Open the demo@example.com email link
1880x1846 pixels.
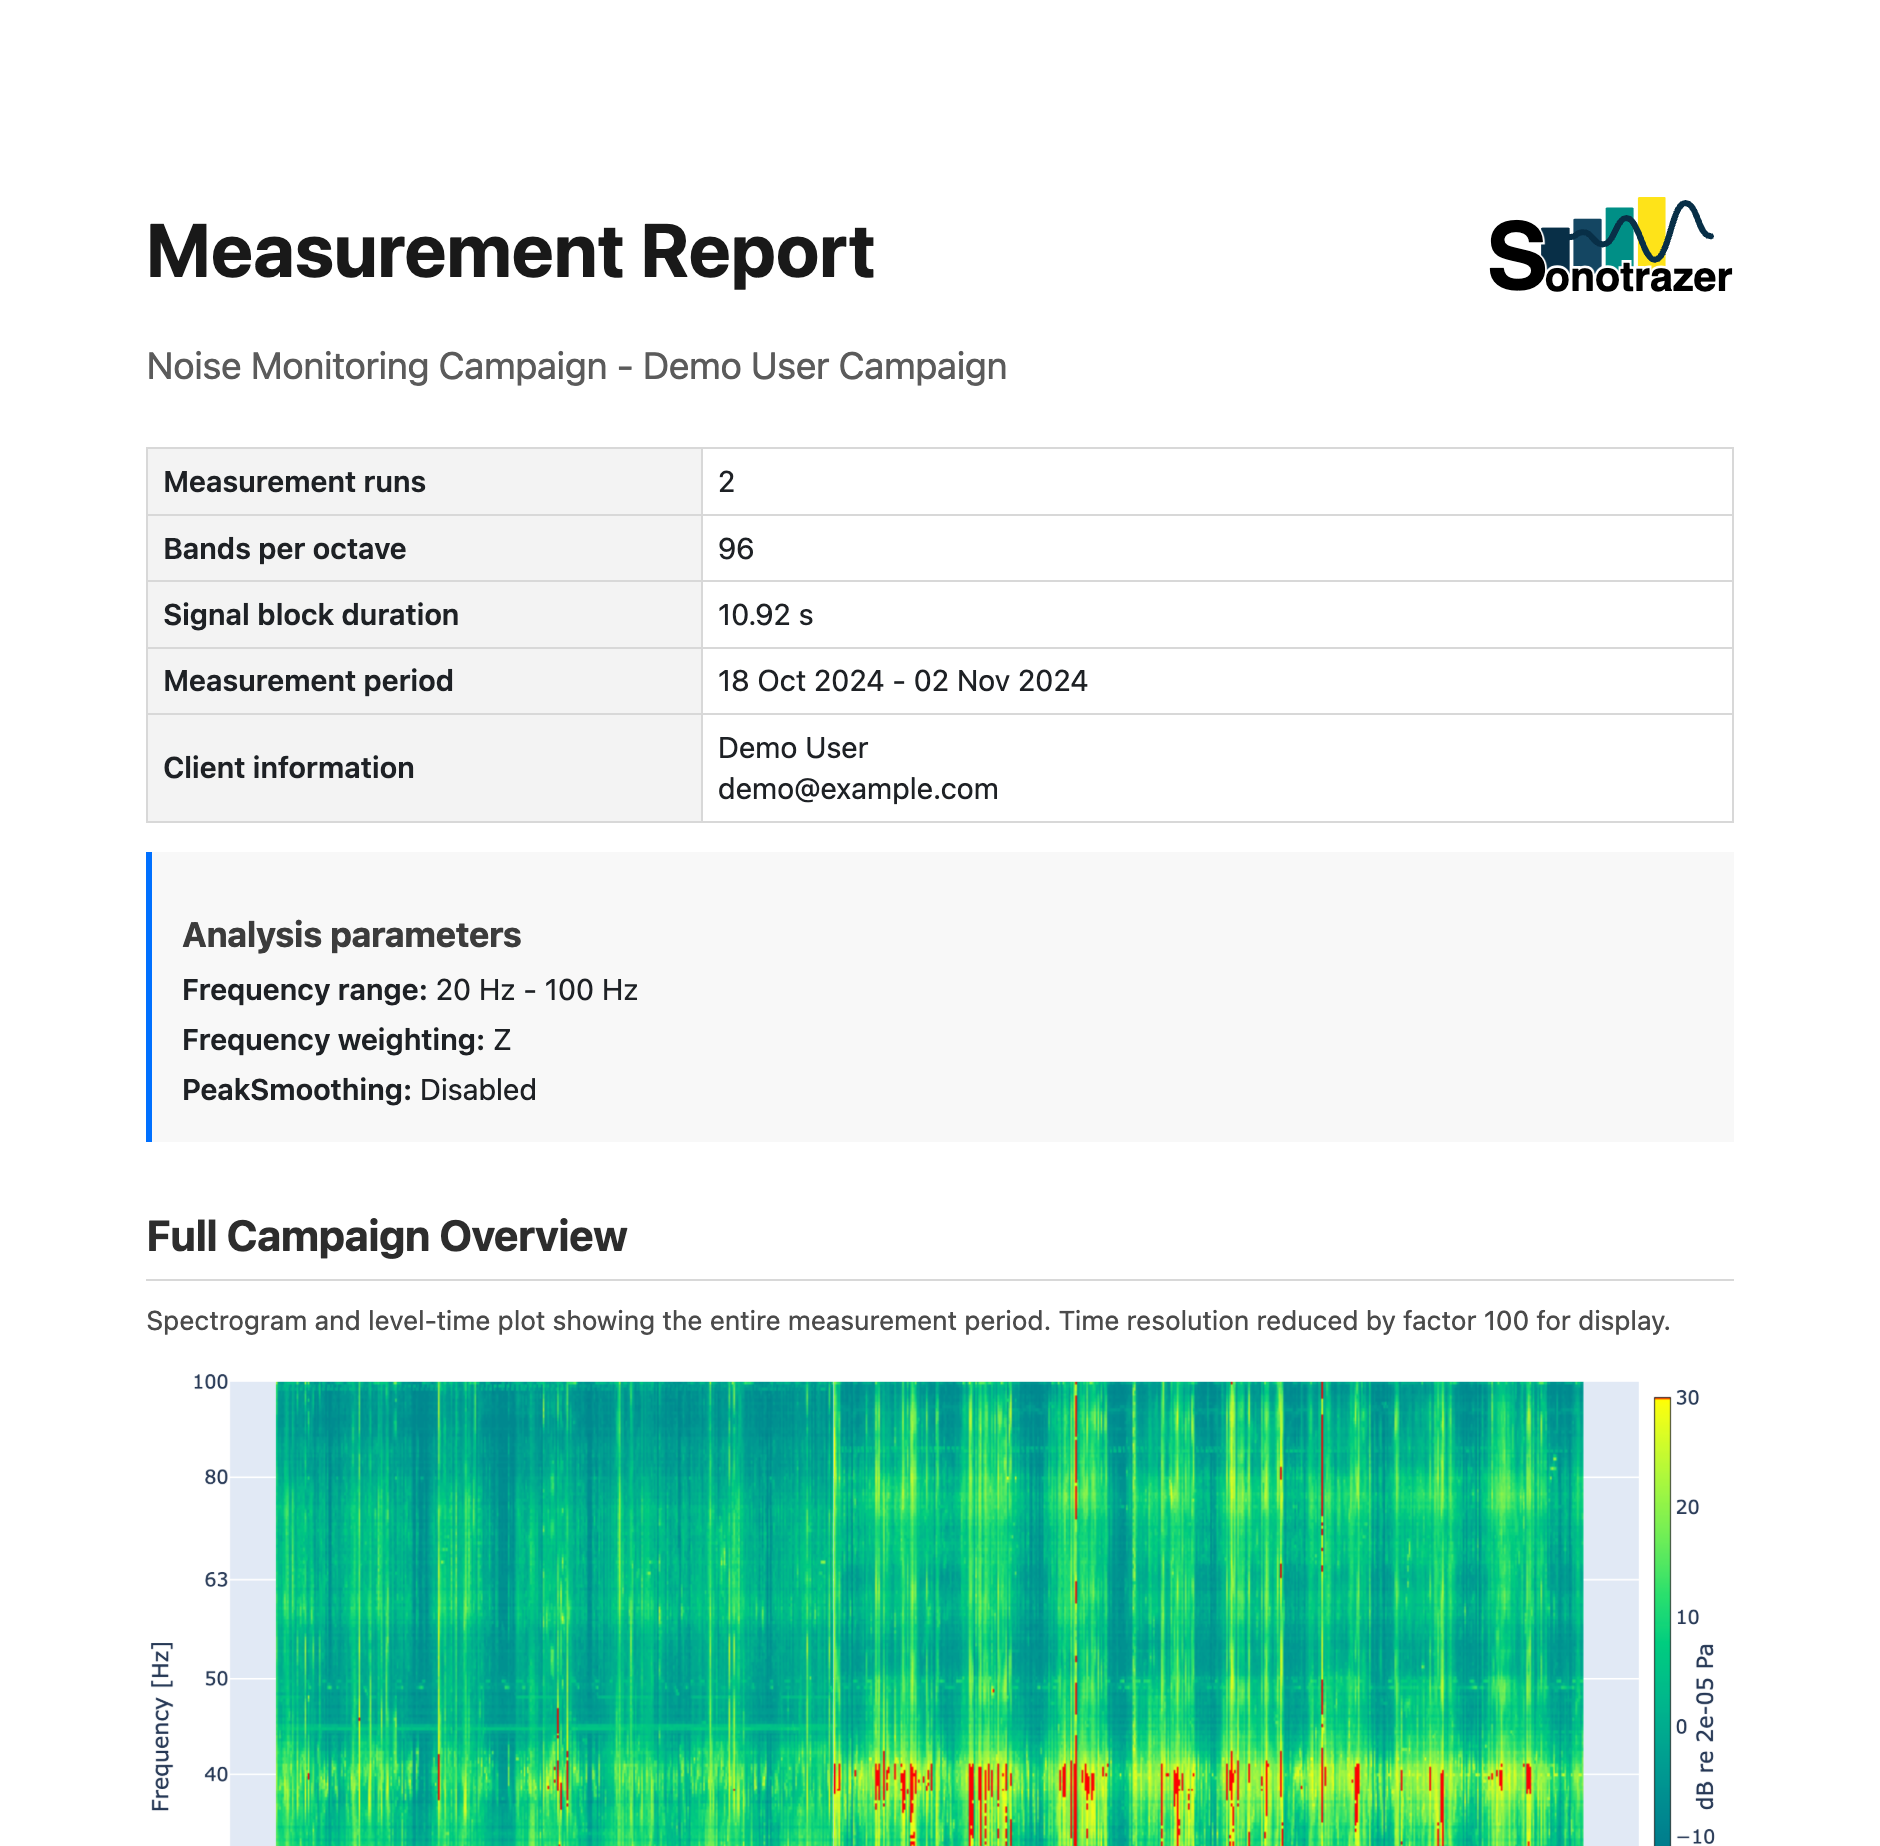click(858, 789)
